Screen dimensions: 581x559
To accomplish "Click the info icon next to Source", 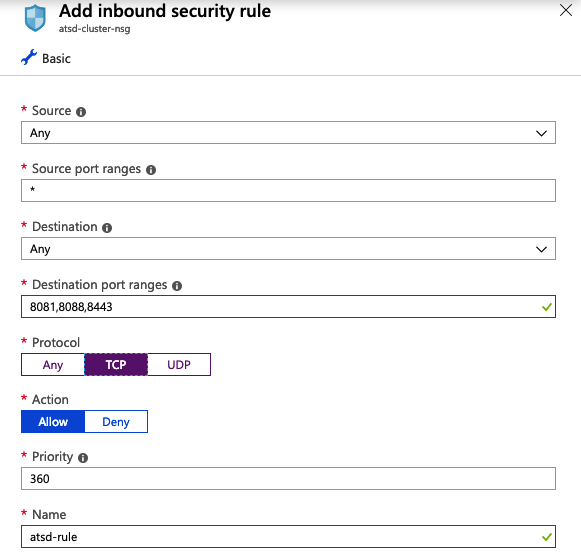I will (x=81, y=112).
